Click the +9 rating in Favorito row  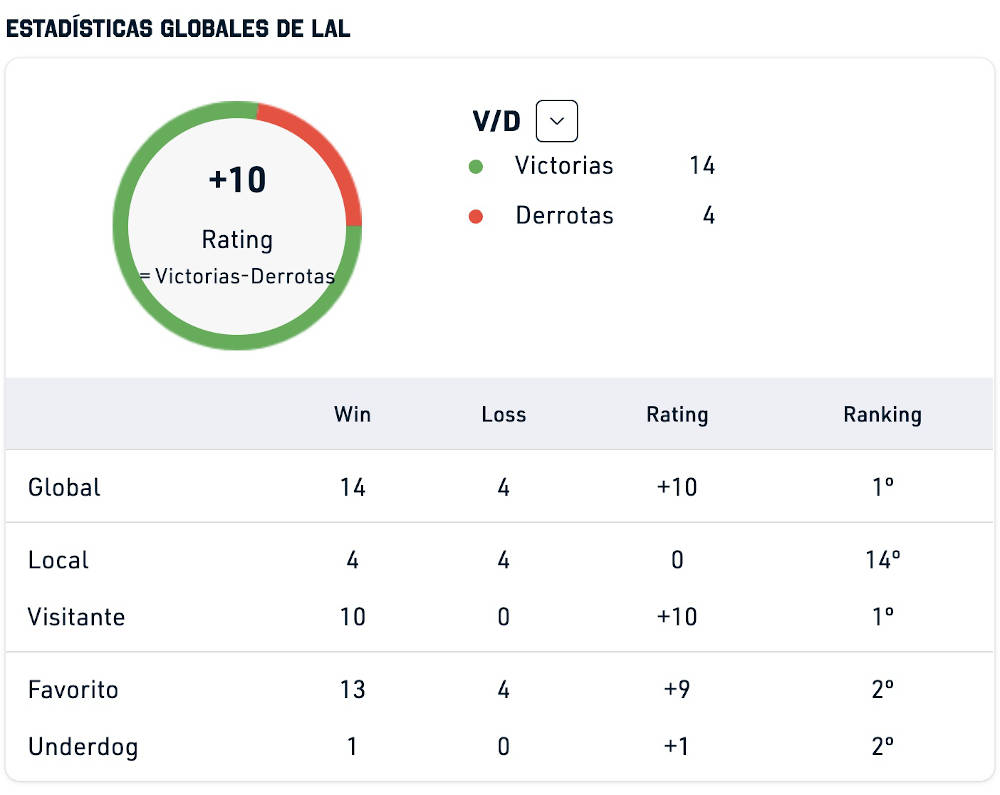coord(677,690)
